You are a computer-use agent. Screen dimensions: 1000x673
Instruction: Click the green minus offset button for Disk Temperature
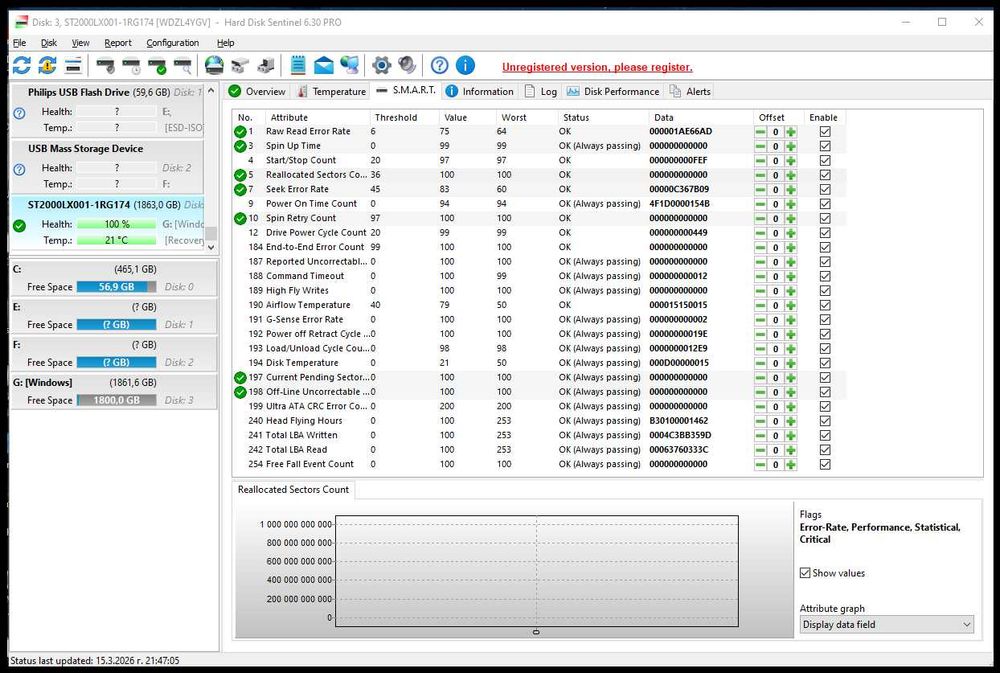(760, 363)
